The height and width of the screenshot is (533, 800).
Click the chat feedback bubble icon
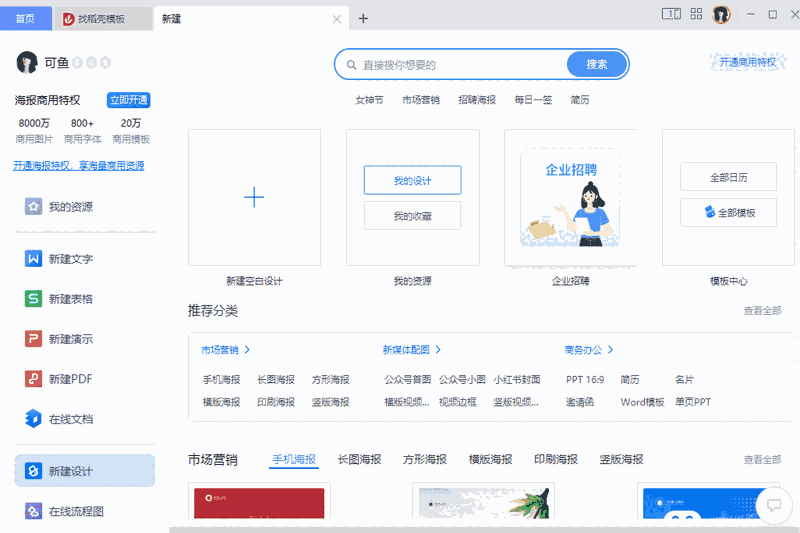(774, 505)
